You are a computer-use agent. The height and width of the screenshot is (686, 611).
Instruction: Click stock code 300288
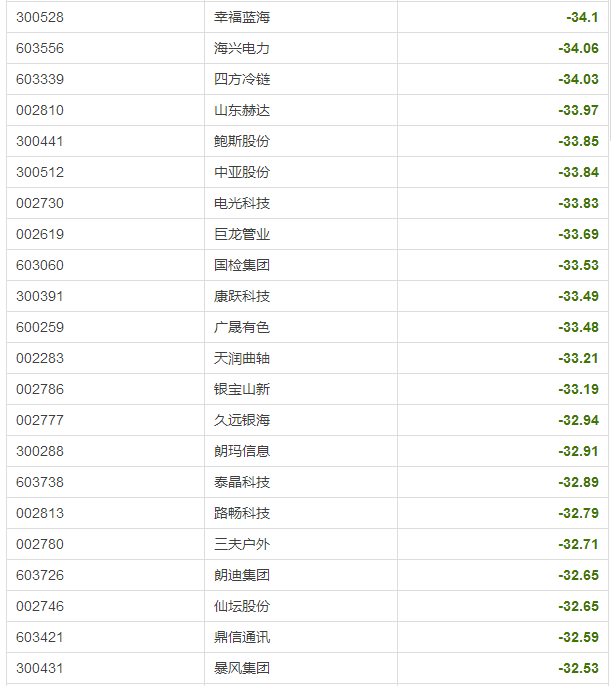(x=40, y=452)
